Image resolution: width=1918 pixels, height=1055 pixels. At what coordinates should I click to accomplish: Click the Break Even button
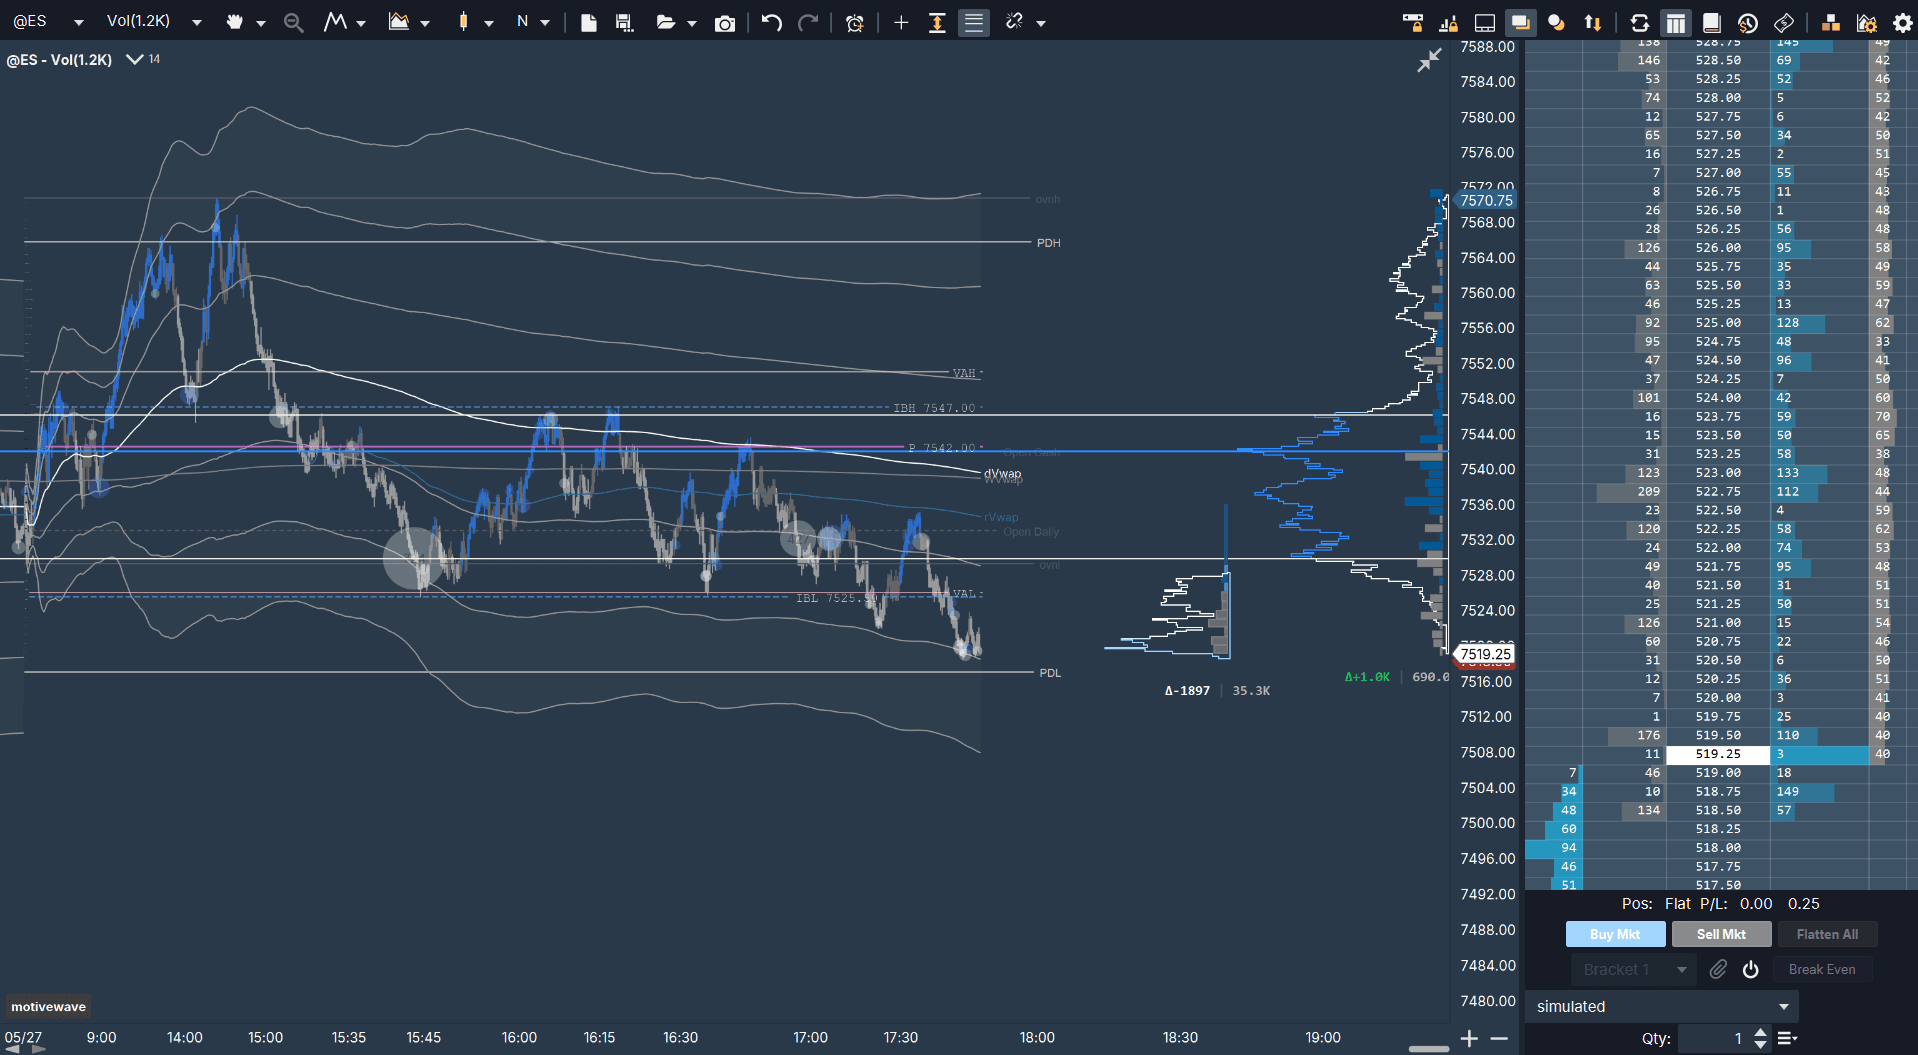coord(1822,969)
